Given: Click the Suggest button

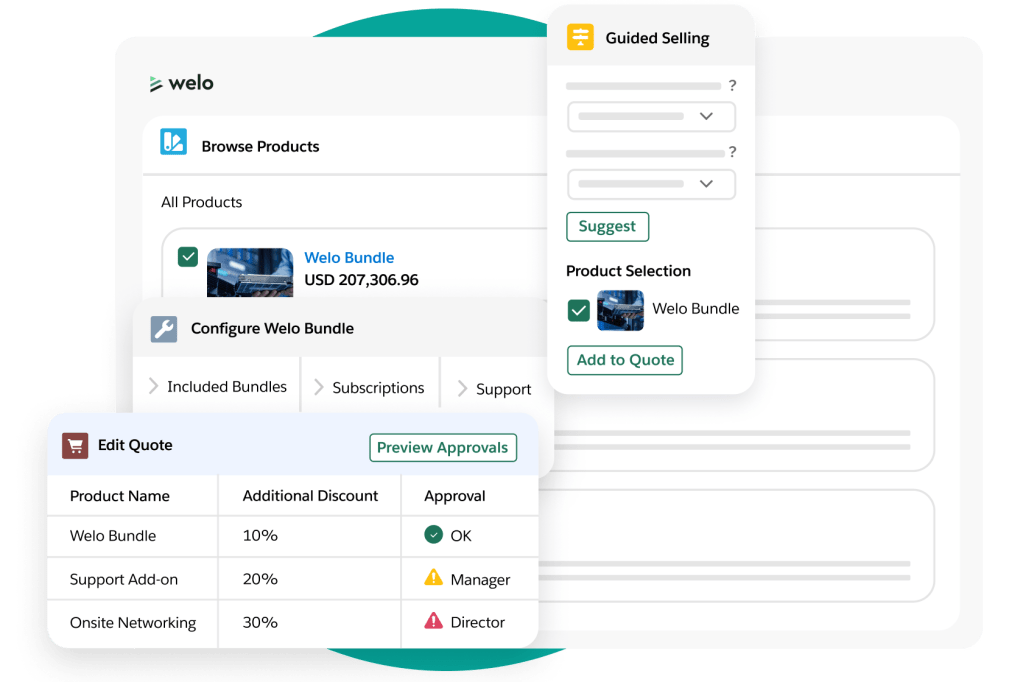Looking at the screenshot, I should (607, 226).
